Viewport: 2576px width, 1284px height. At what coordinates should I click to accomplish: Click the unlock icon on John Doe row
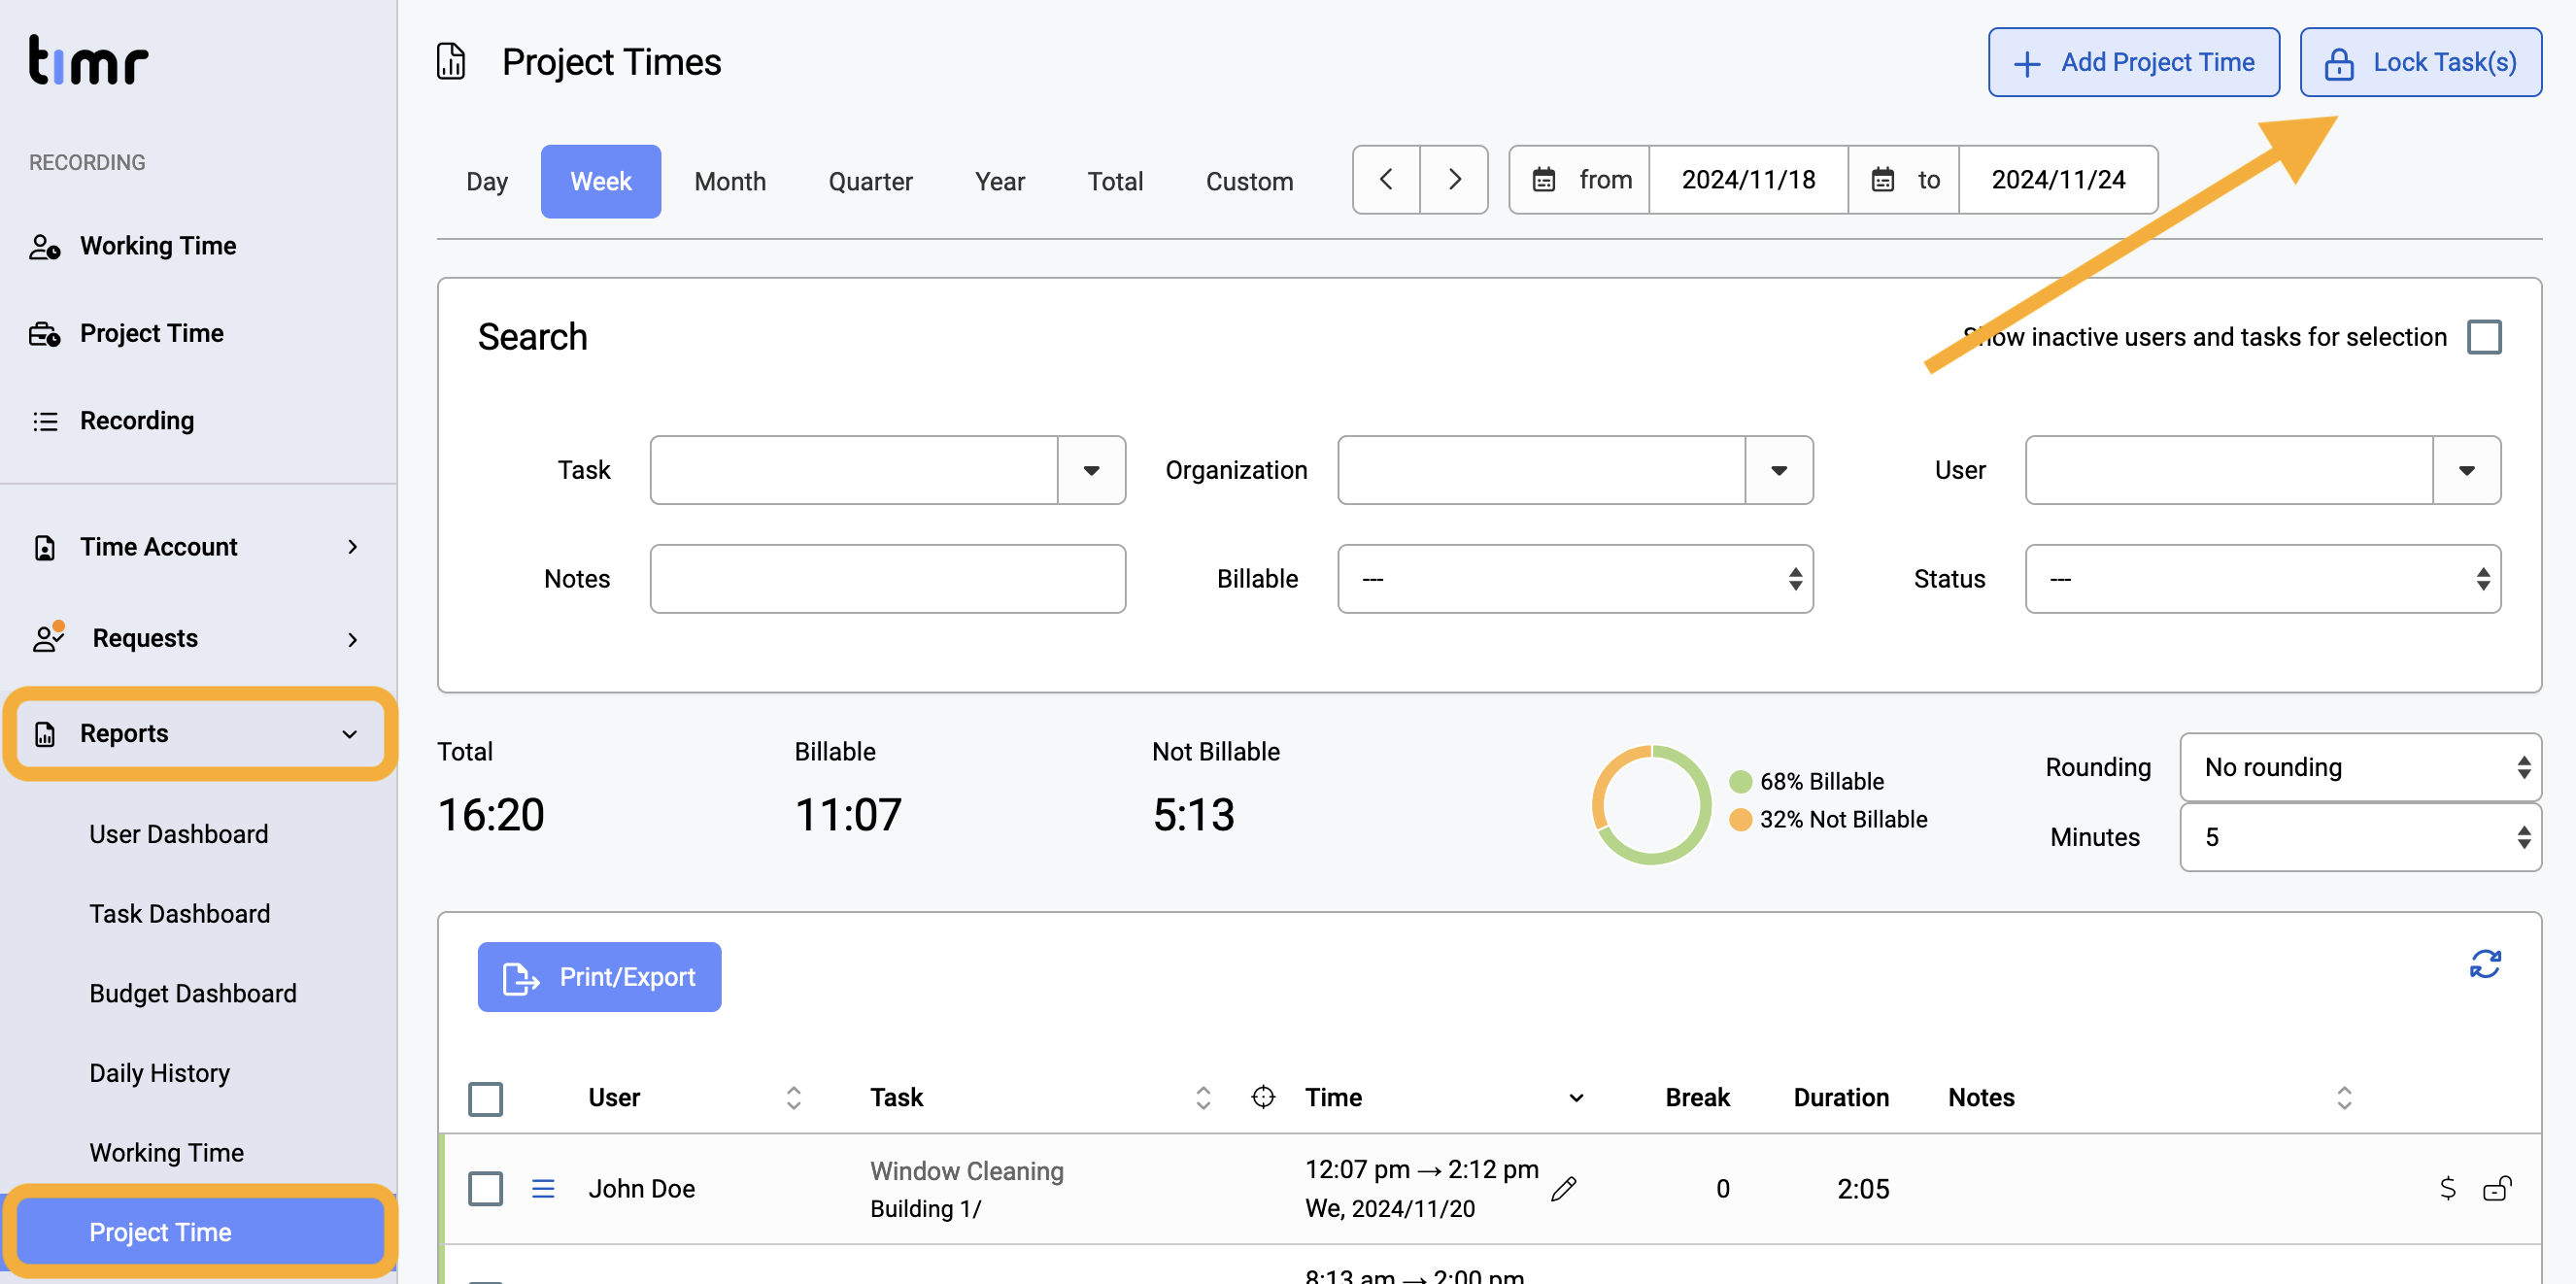point(2497,1188)
